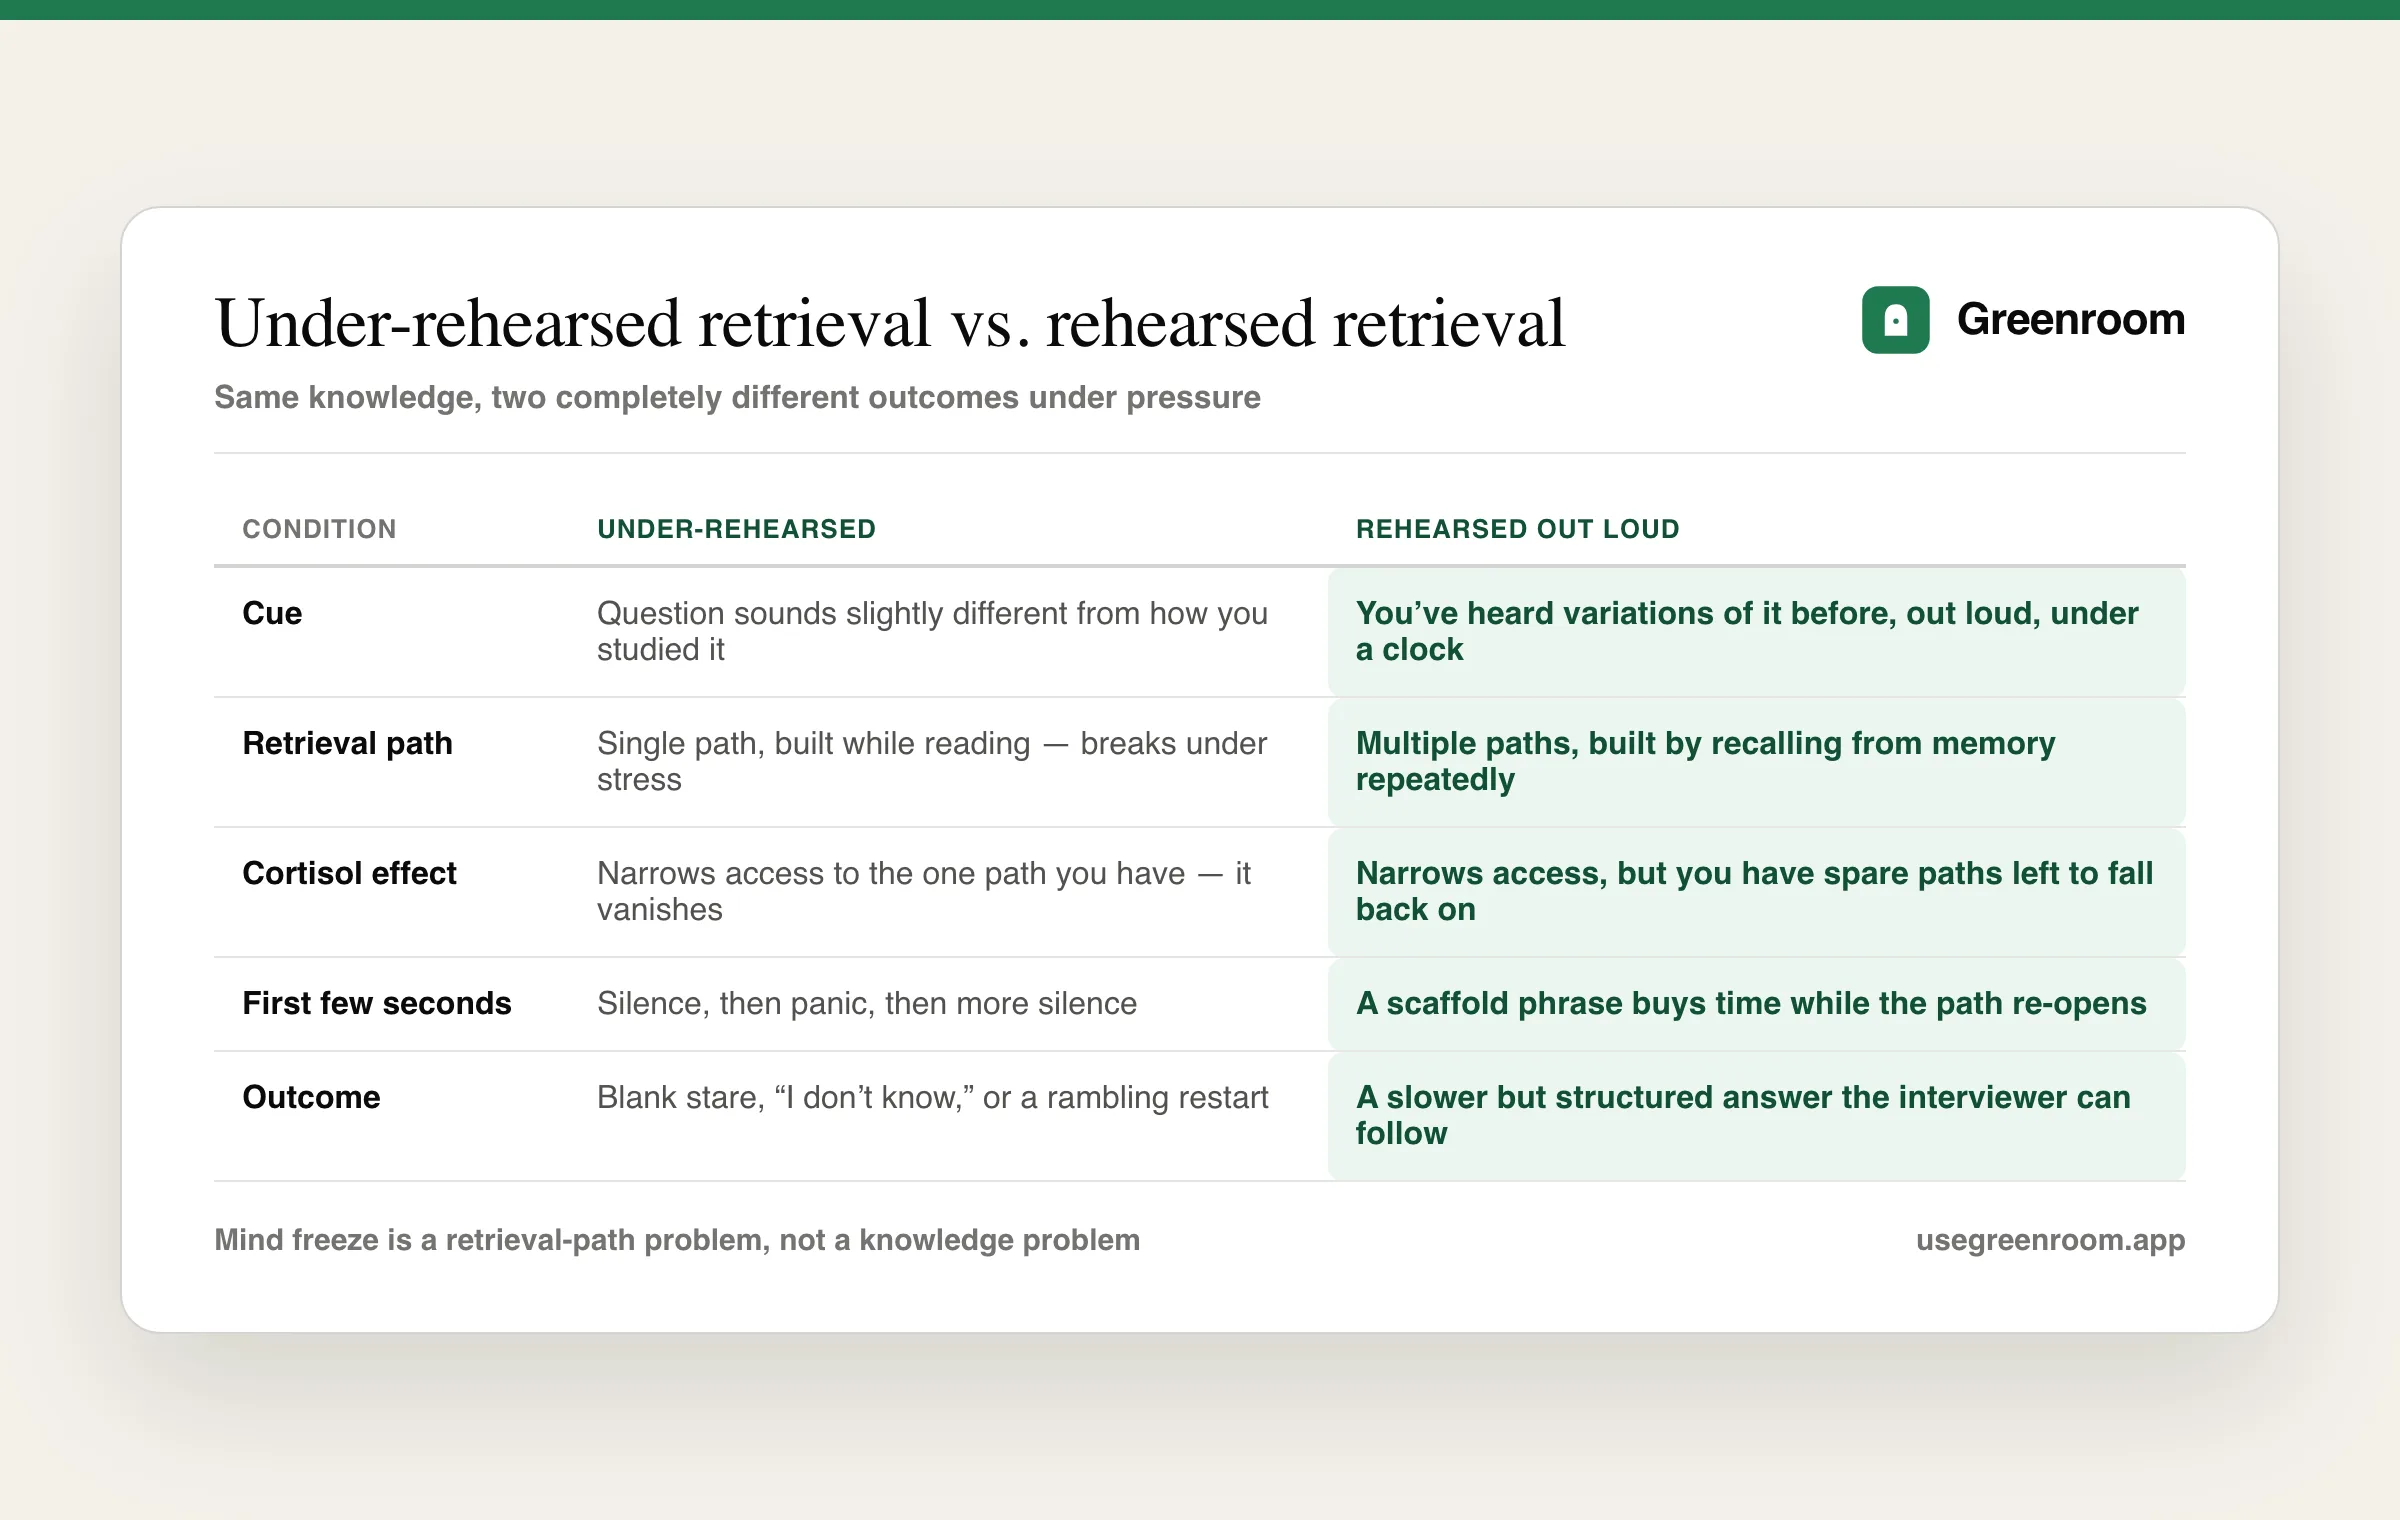Viewport: 2400px width, 1520px height.
Task: Click footer "Mind freeze is a retrieval-path problem"
Action: pos(677,1240)
